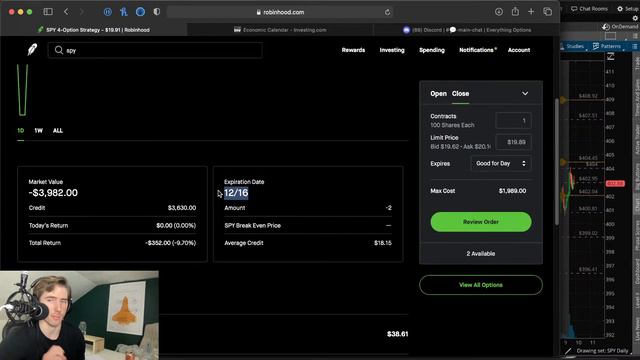This screenshot has width=640, height=360.
Task: Open Safari downloads icon
Action: point(499,12)
